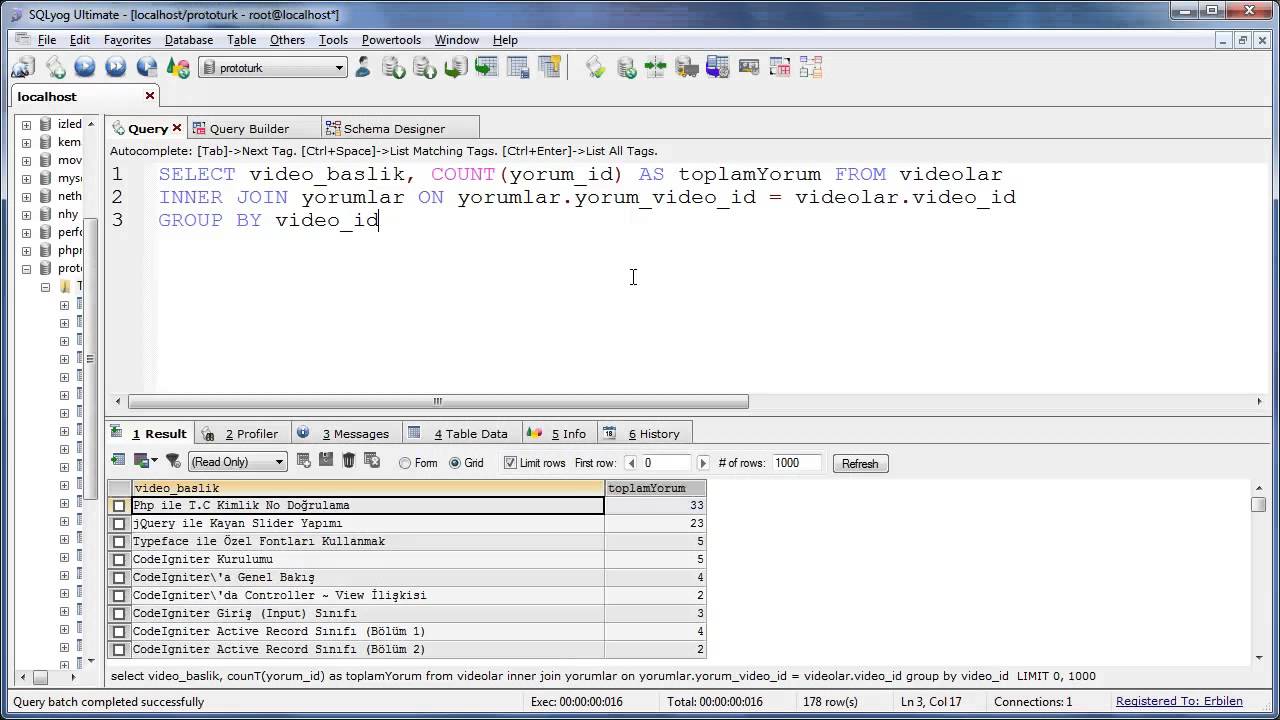
Task: Close the localhost connection tab
Action: (150, 96)
